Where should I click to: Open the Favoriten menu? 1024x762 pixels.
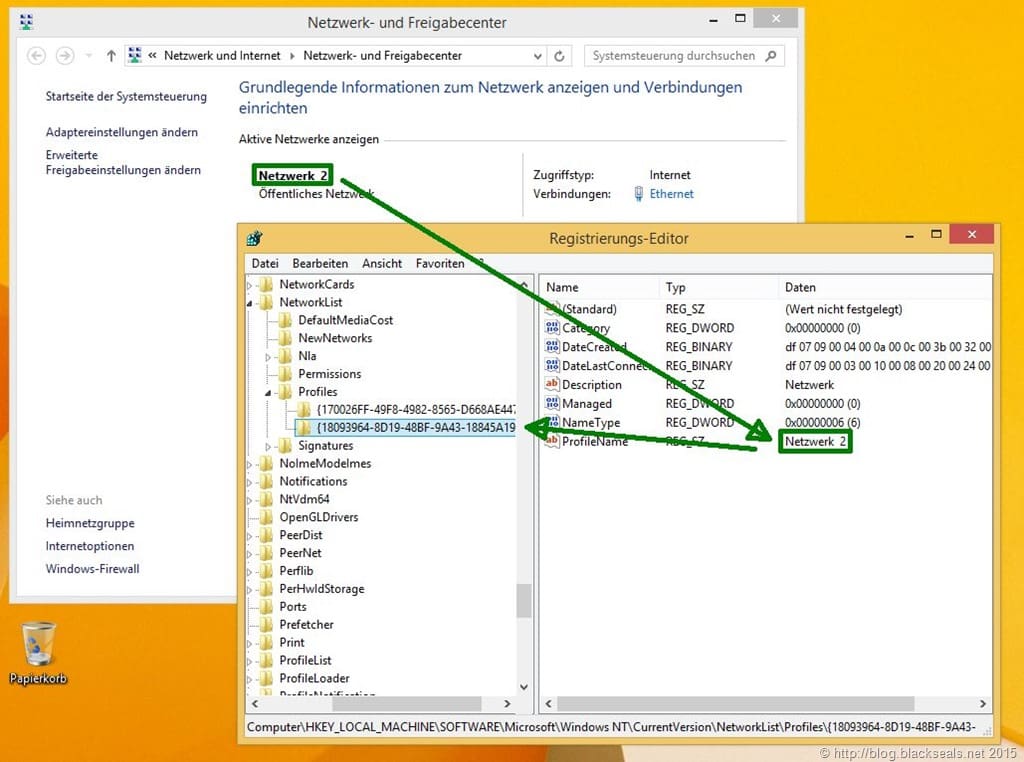[x=440, y=263]
